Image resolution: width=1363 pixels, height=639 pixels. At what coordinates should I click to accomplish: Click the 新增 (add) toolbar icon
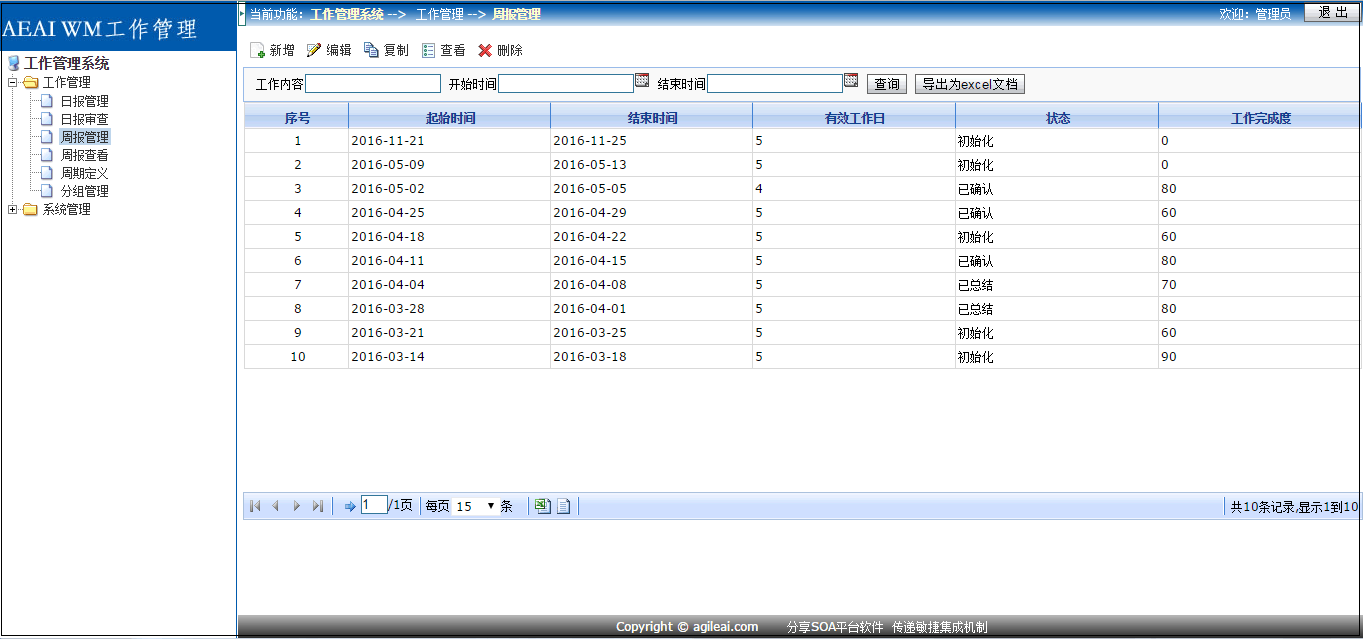coord(257,51)
